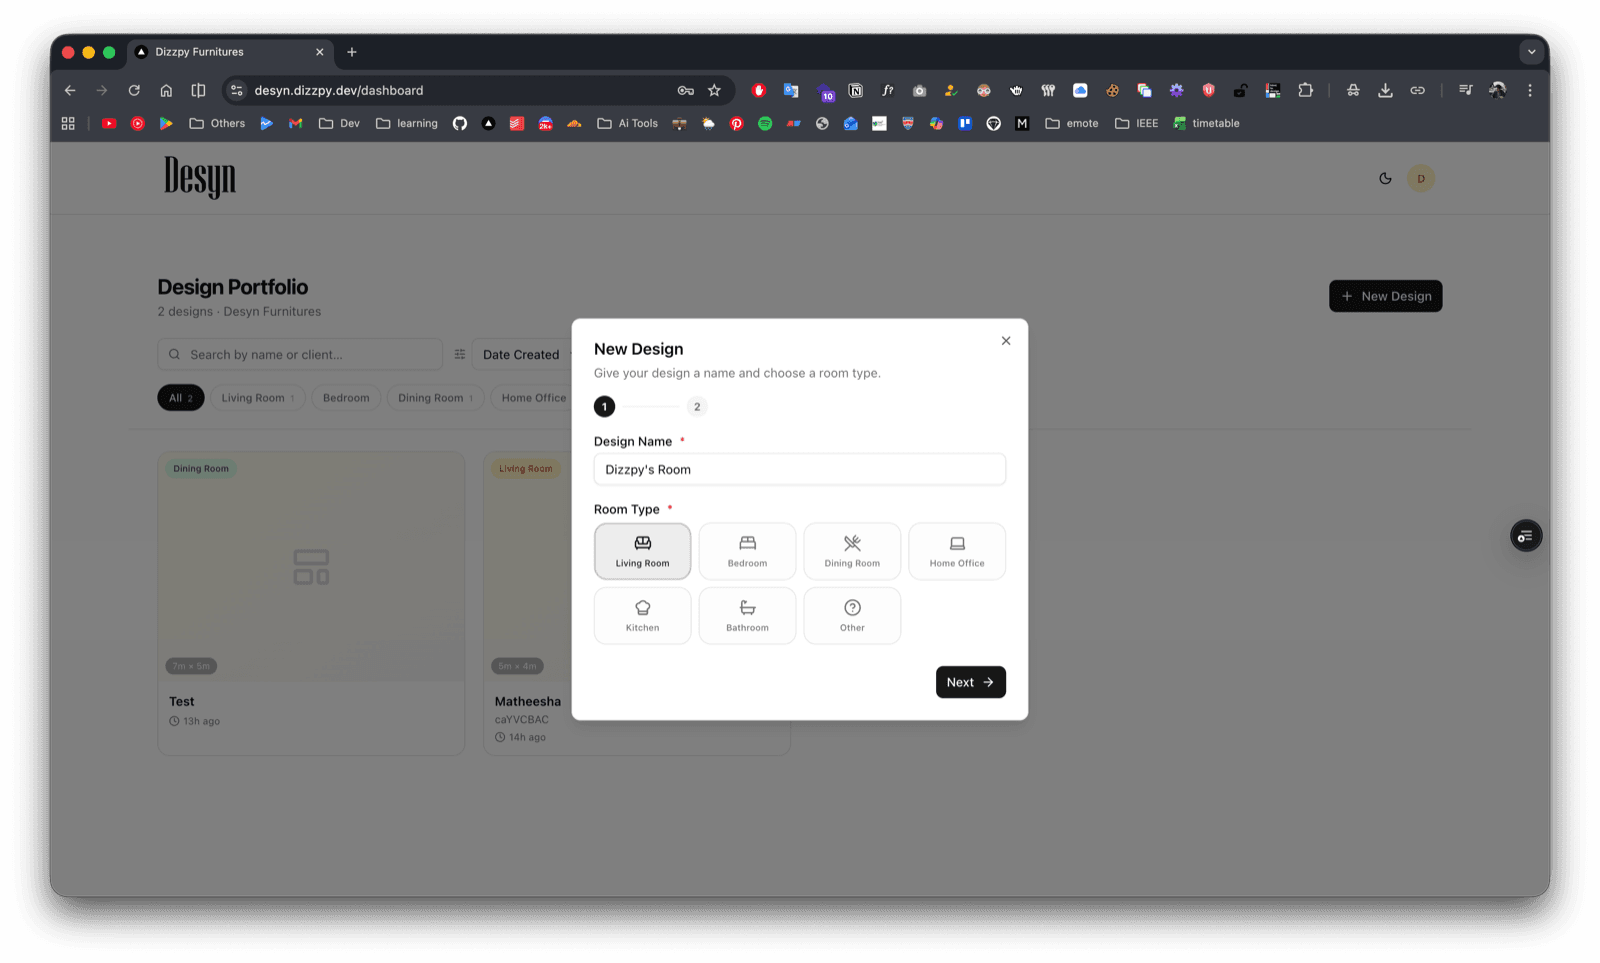The width and height of the screenshot is (1600, 963).
Task: Expand the IEEE bookmarks folder
Action: (x=1136, y=123)
